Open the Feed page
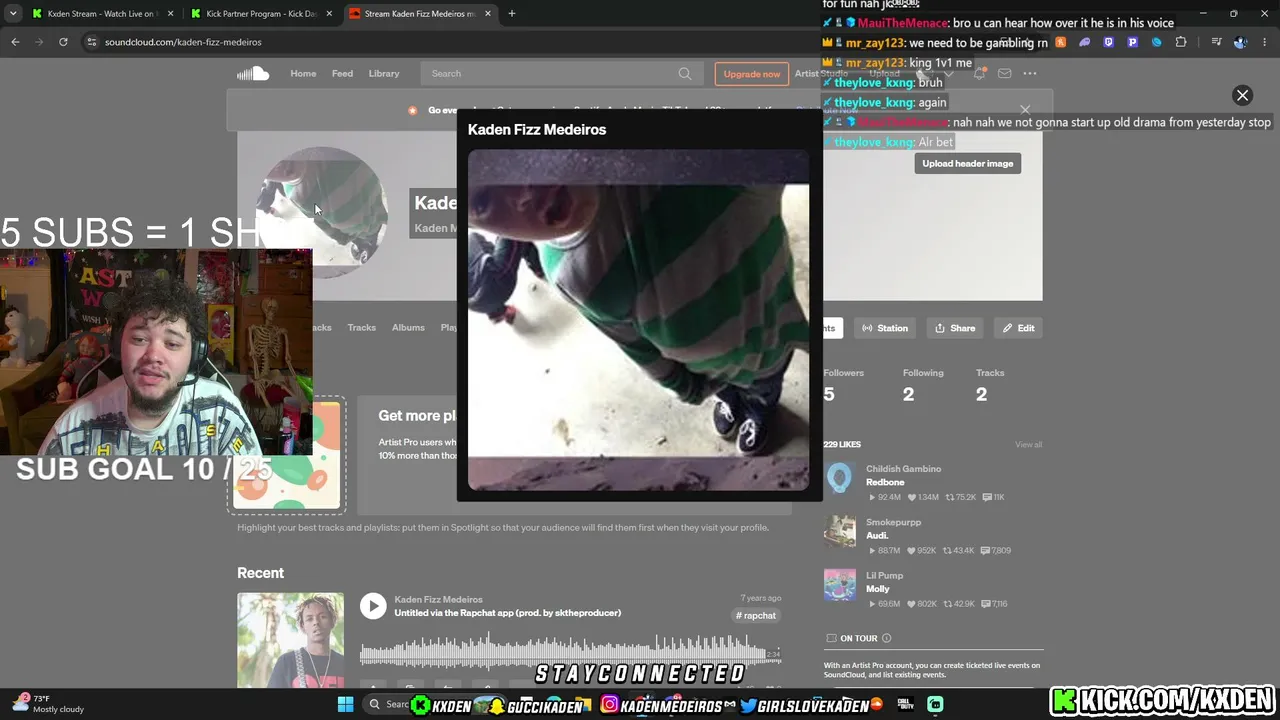This screenshot has width=1280, height=720. click(x=342, y=73)
